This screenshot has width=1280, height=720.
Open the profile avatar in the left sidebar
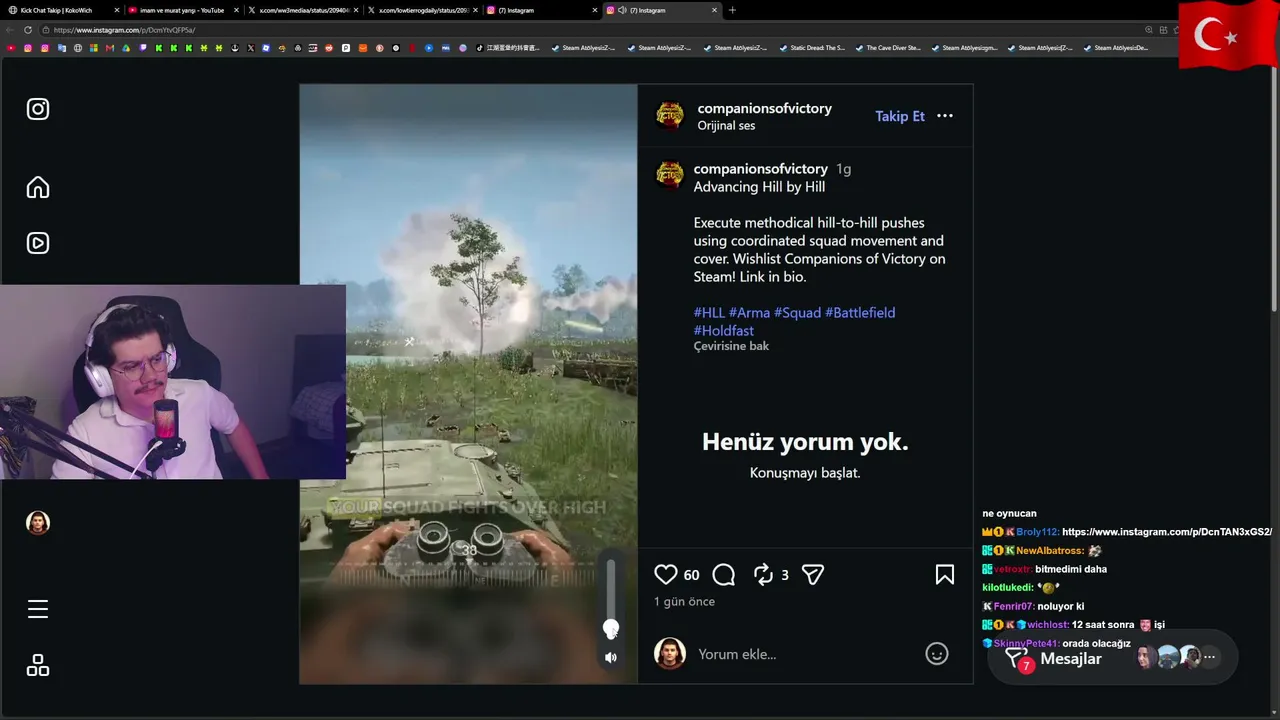coord(38,523)
